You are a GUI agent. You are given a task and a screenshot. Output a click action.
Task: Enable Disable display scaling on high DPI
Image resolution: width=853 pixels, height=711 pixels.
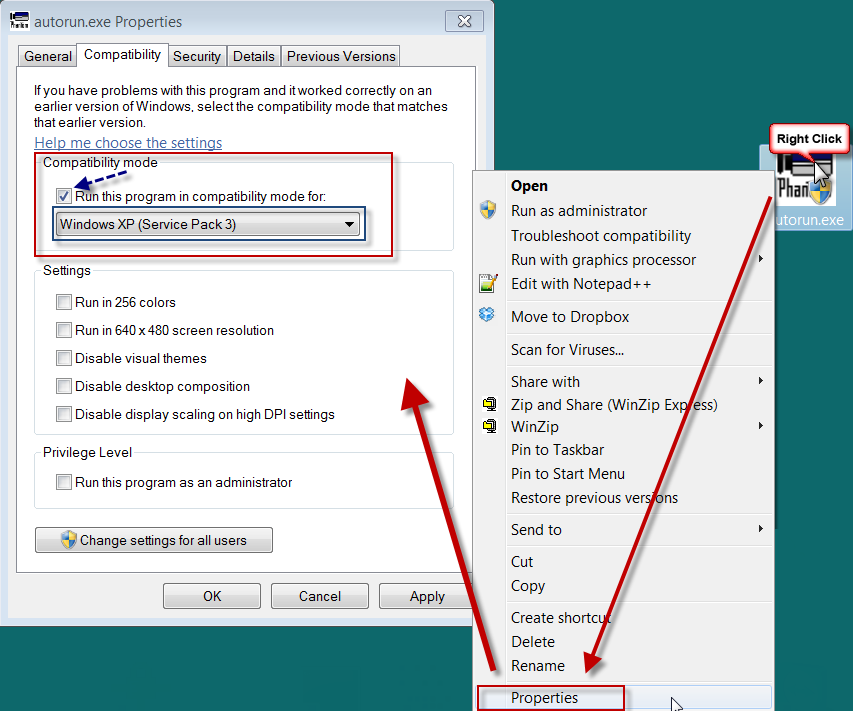pyautogui.click(x=64, y=415)
